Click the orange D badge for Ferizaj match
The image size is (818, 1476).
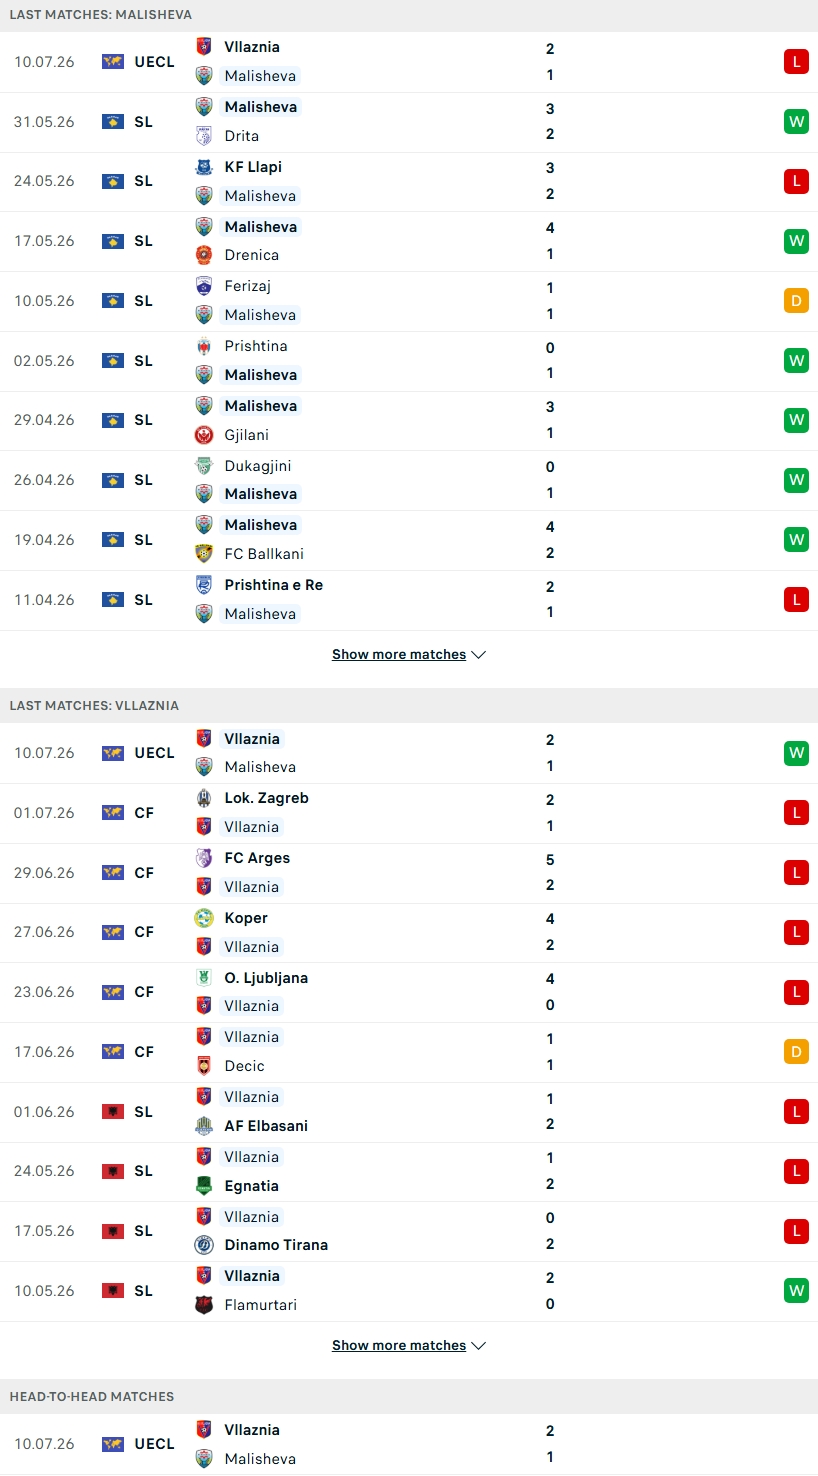point(796,301)
